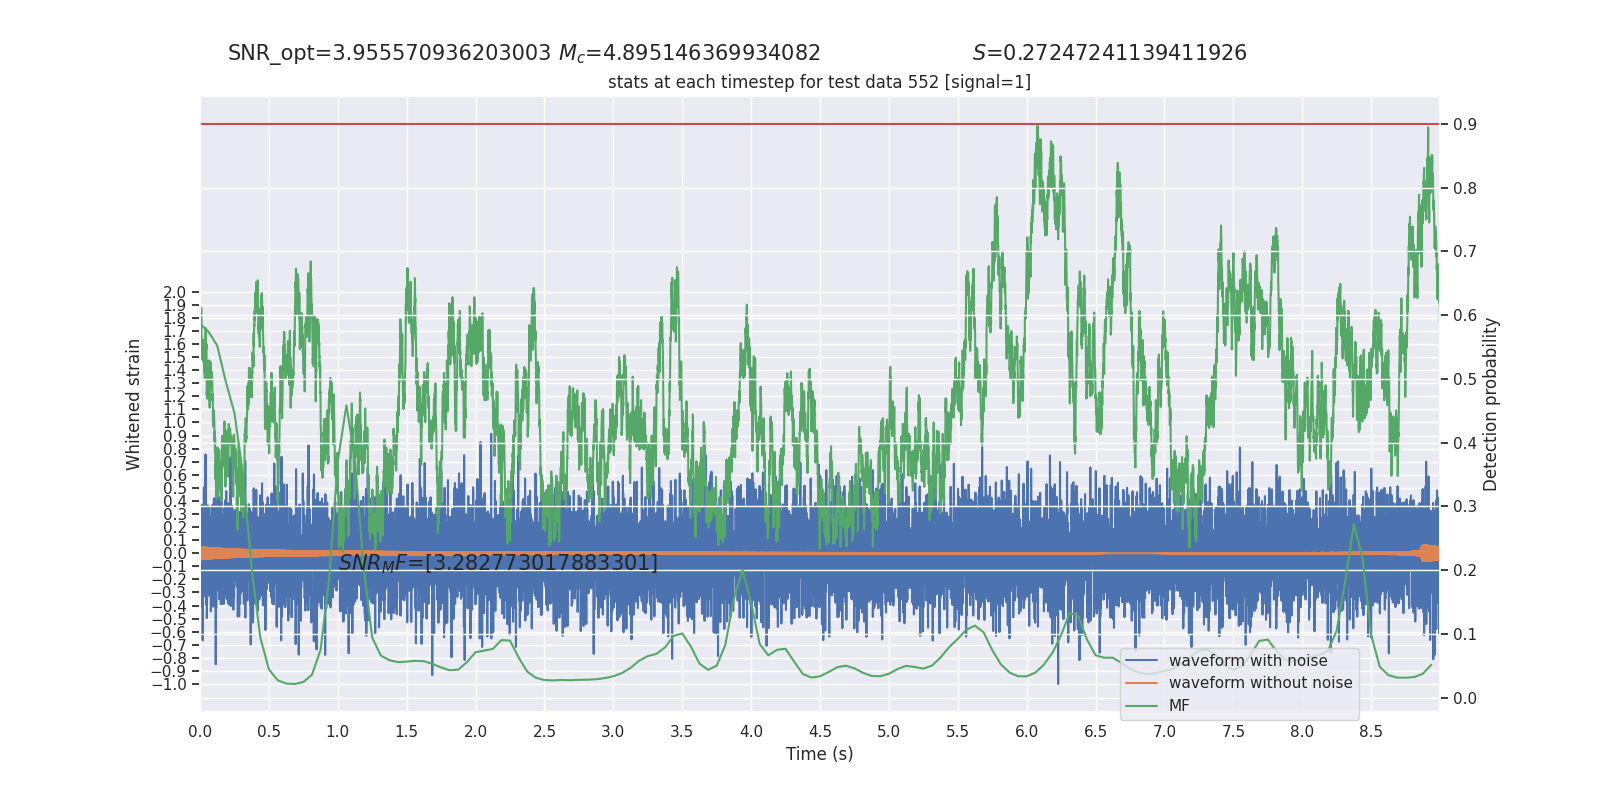Click x-axis tick label 4.5

click(x=820, y=731)
